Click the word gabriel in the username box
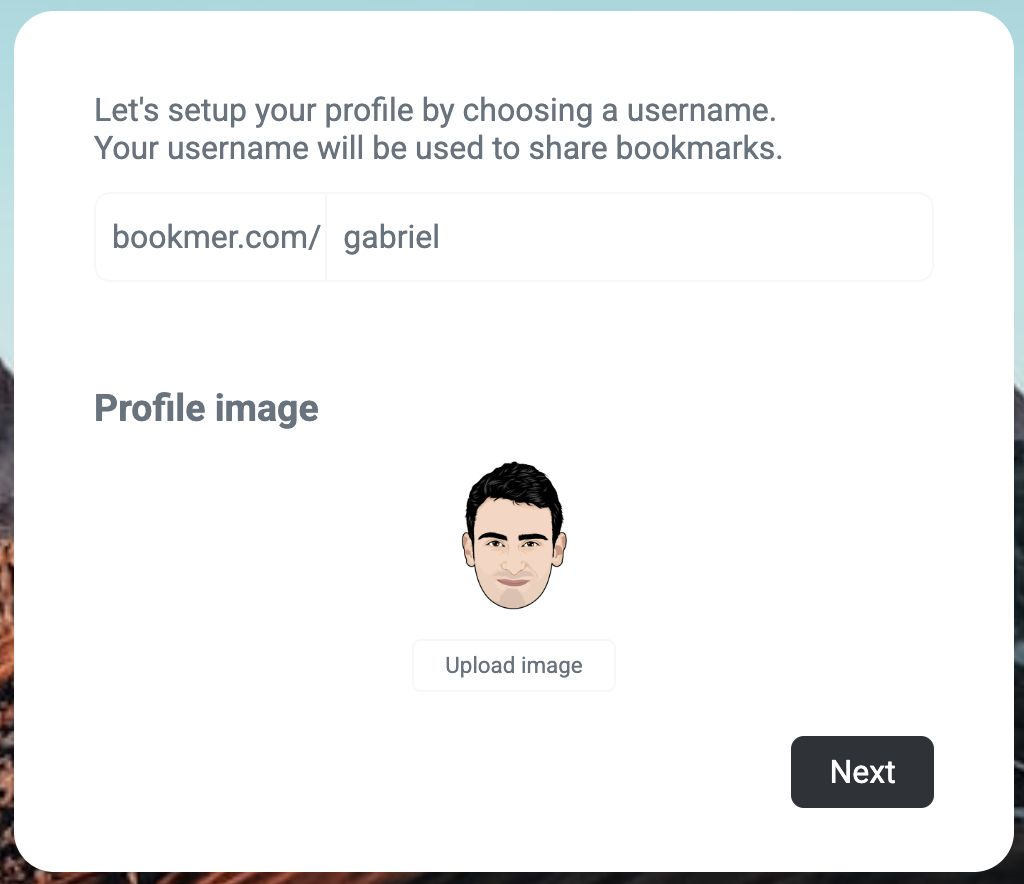This screenshot has width=1024, height=884. pyautogui.click(x=391, y=238)
